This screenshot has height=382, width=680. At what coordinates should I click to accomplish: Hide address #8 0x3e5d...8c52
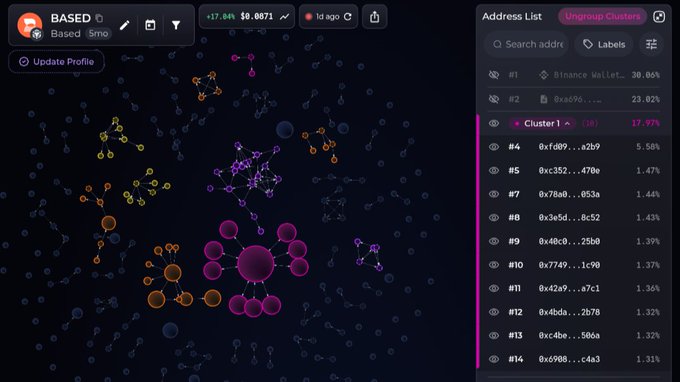(494, 218)
